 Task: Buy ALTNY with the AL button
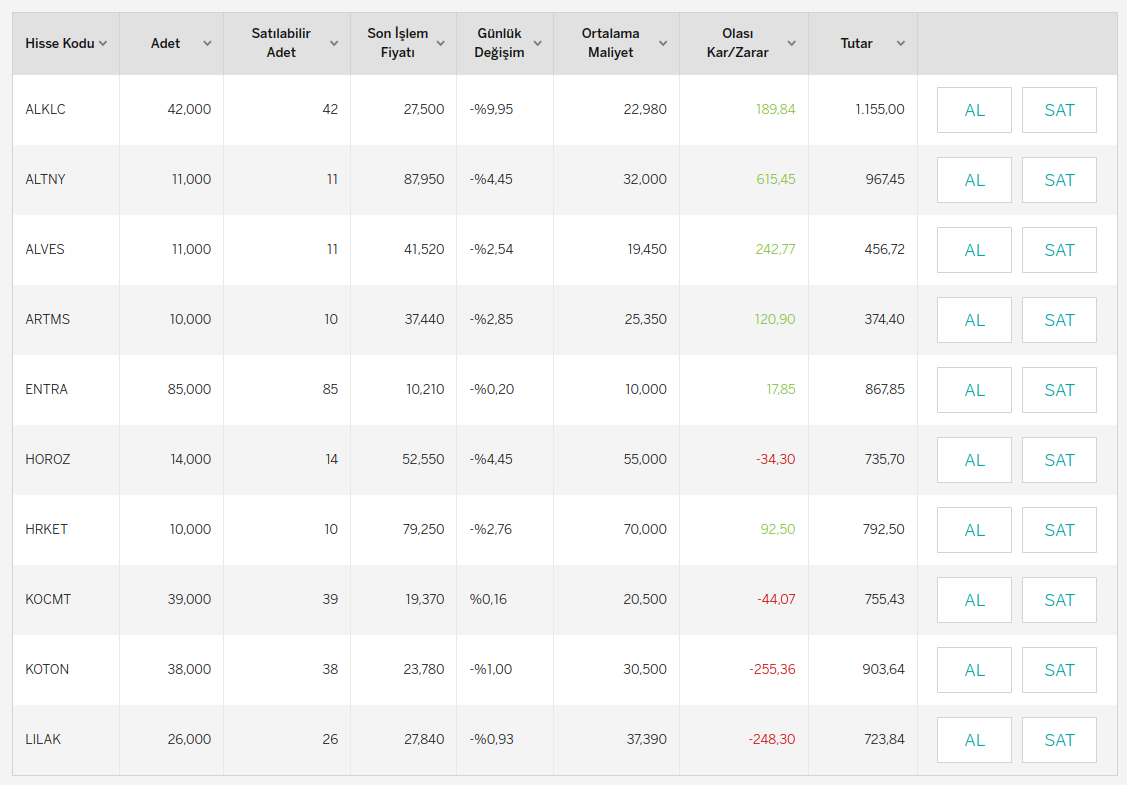[x=974, y=180]
